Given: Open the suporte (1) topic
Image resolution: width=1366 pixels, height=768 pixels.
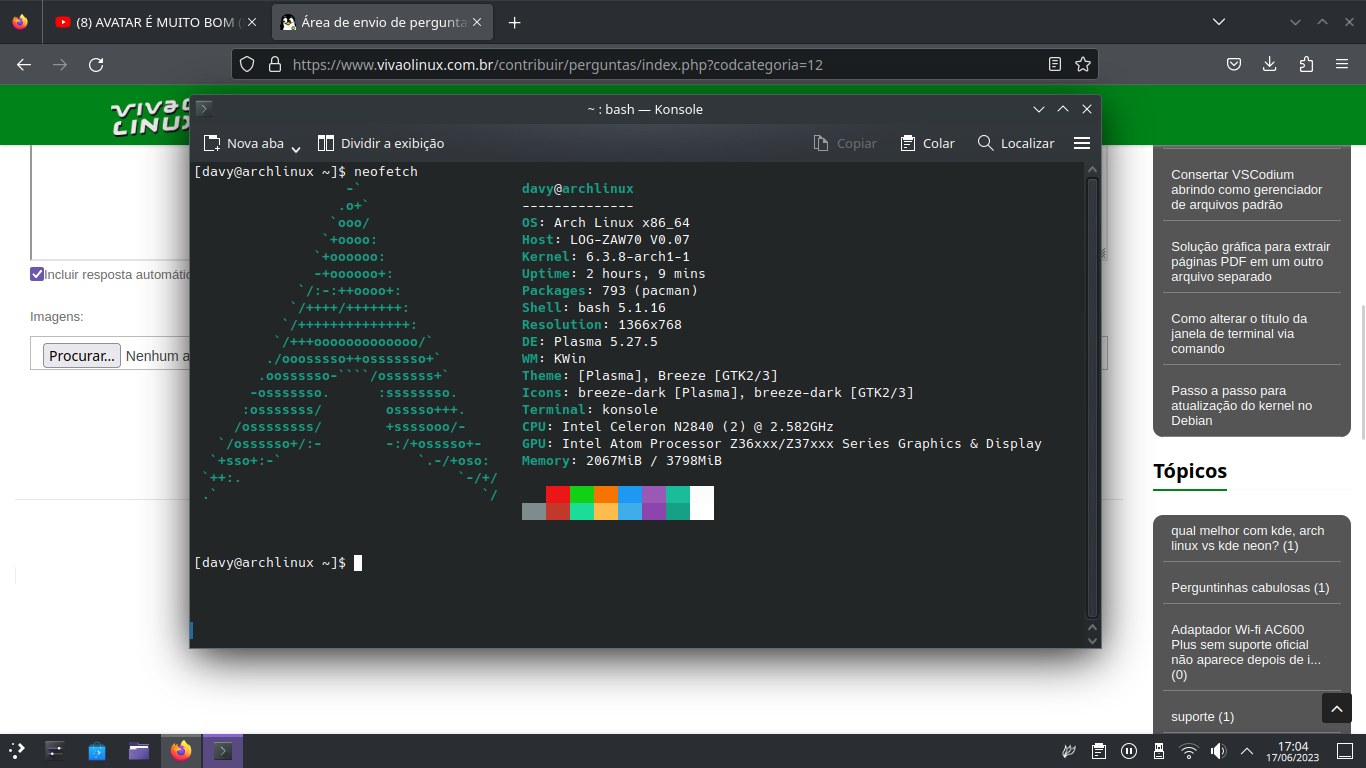Looking at the screenshot, I should coord(1202,716).
